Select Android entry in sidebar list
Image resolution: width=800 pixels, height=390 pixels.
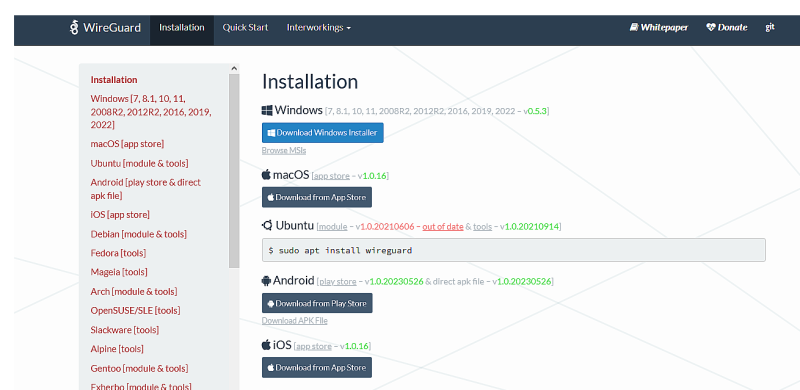tap(146, 189)
